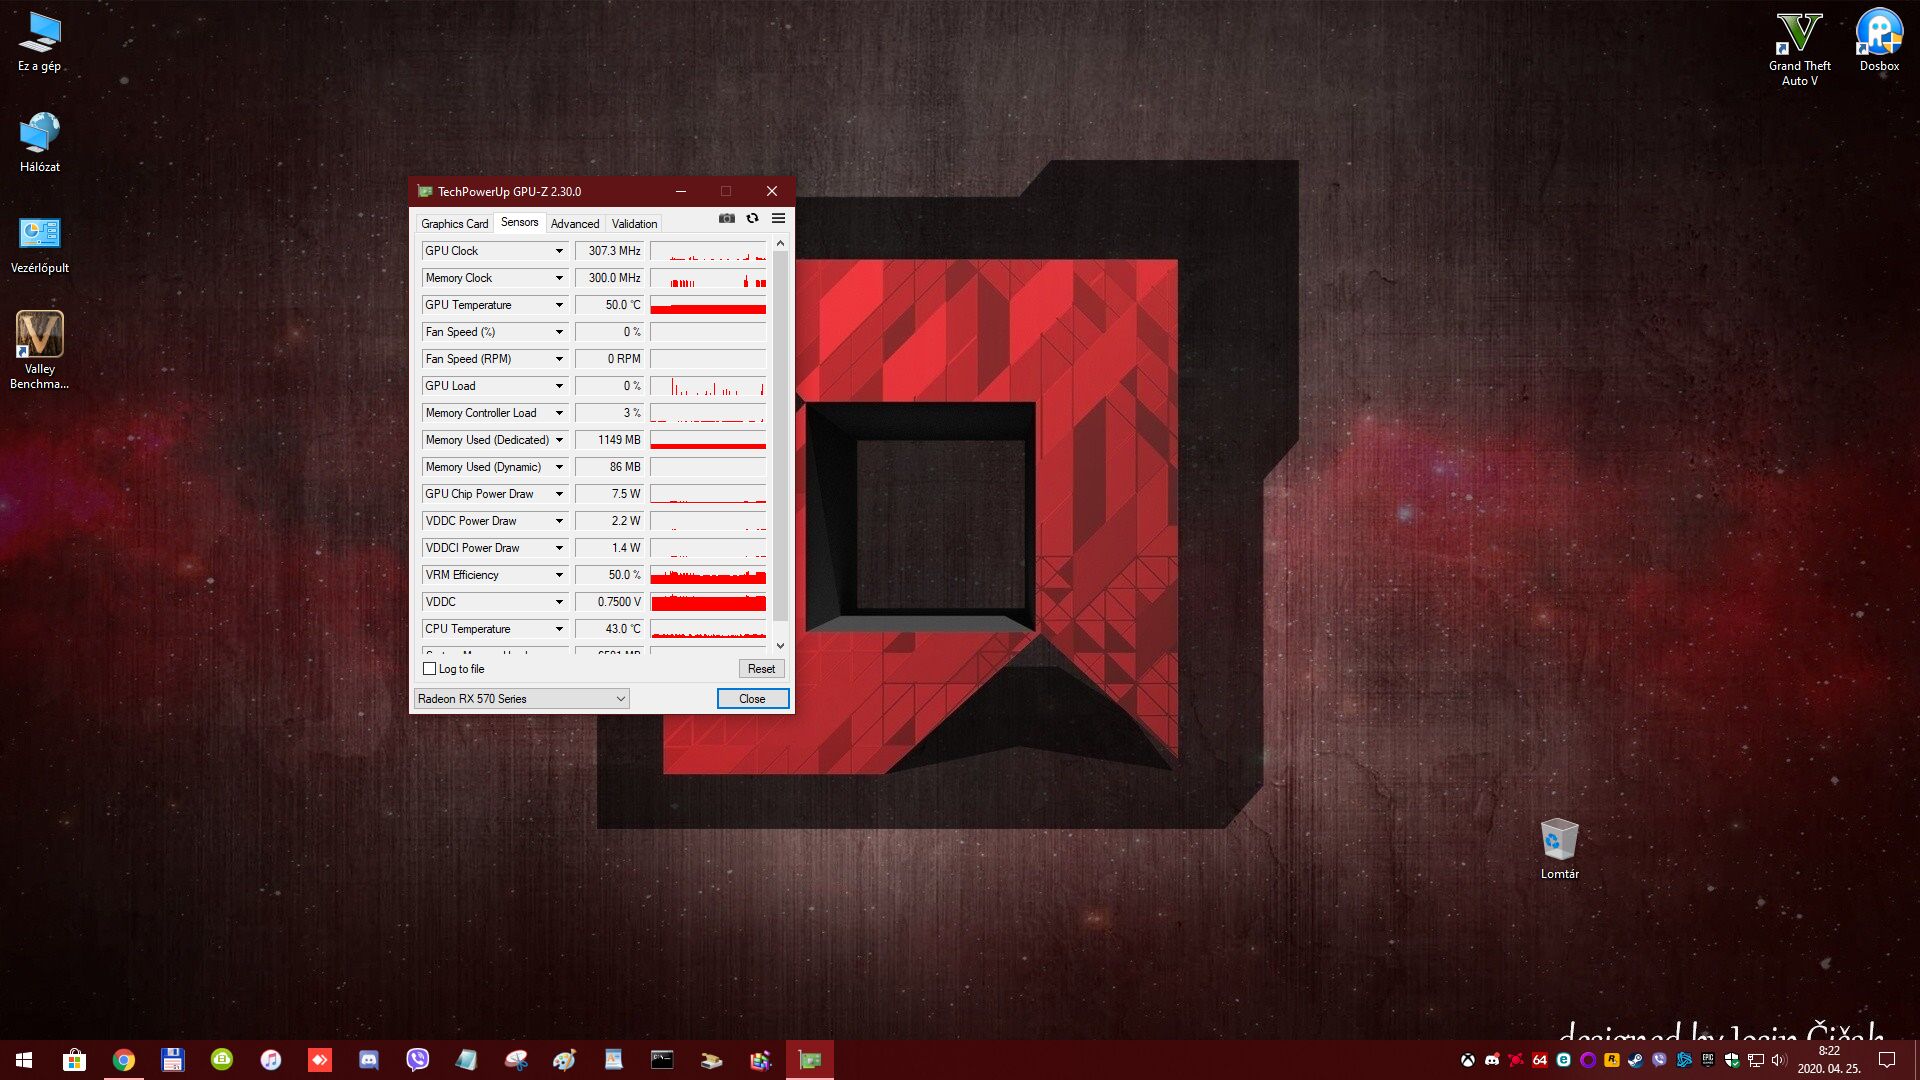Click the sensor list scroll-down arrow
Viewport: 1920px width, 1080px height.
tap(780, 646)
